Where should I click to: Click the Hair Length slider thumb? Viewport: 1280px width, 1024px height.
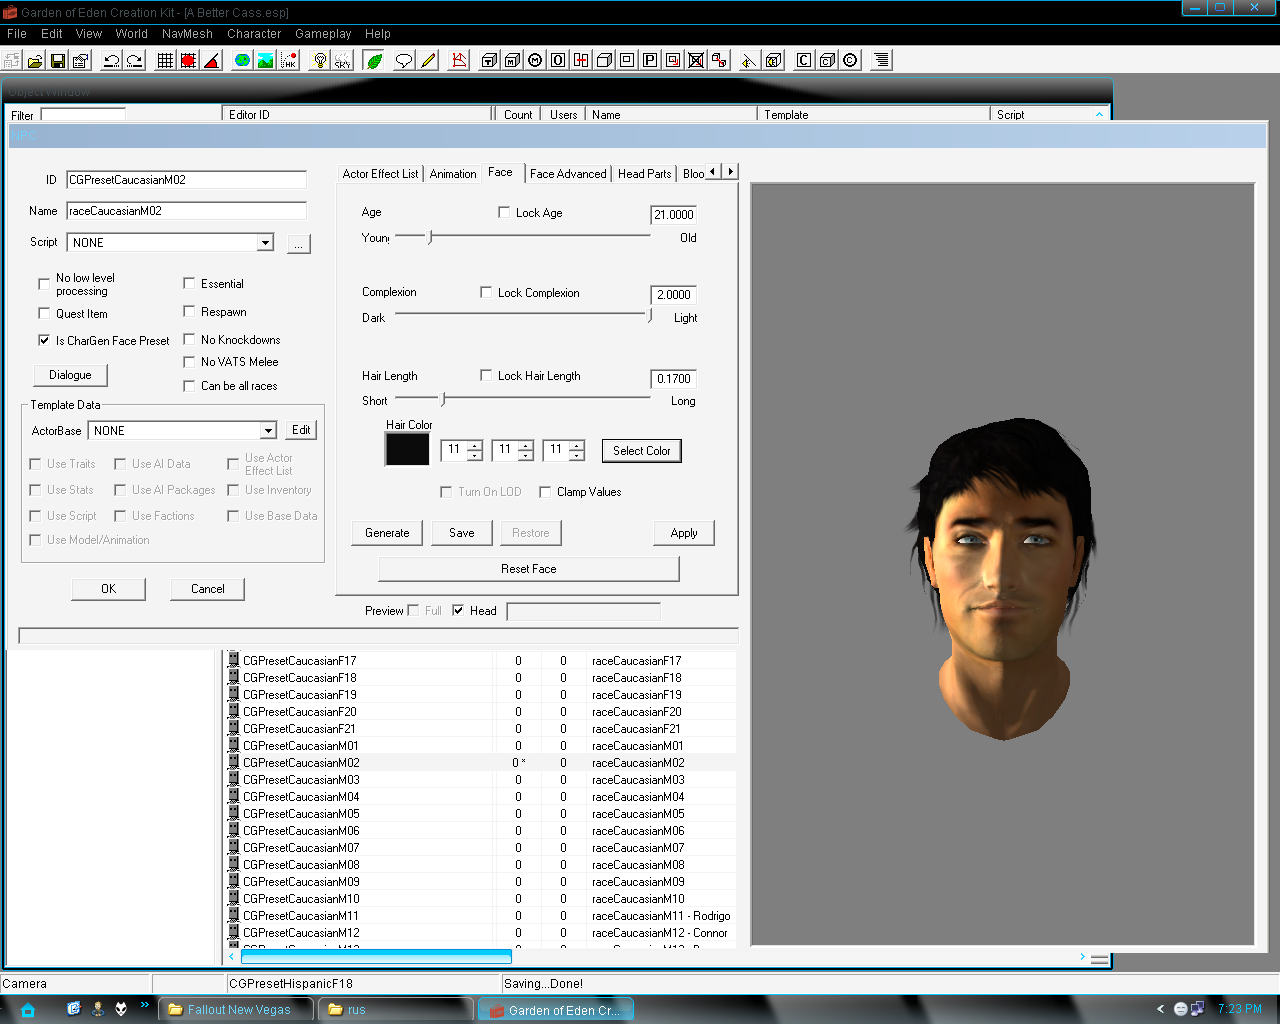pos(443,399)
